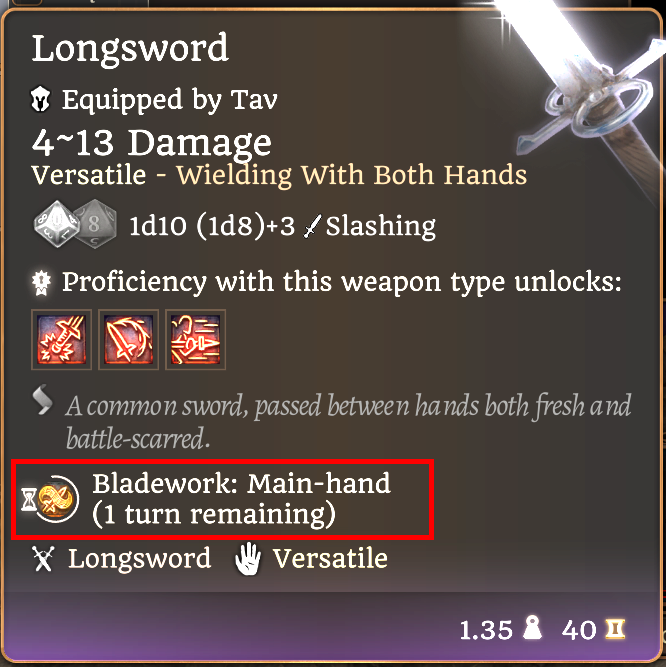The width and height of the screenshot is (666, 667).
Task: Click the crossed swords Longsword type icon
Action: [x=43, y=559]
